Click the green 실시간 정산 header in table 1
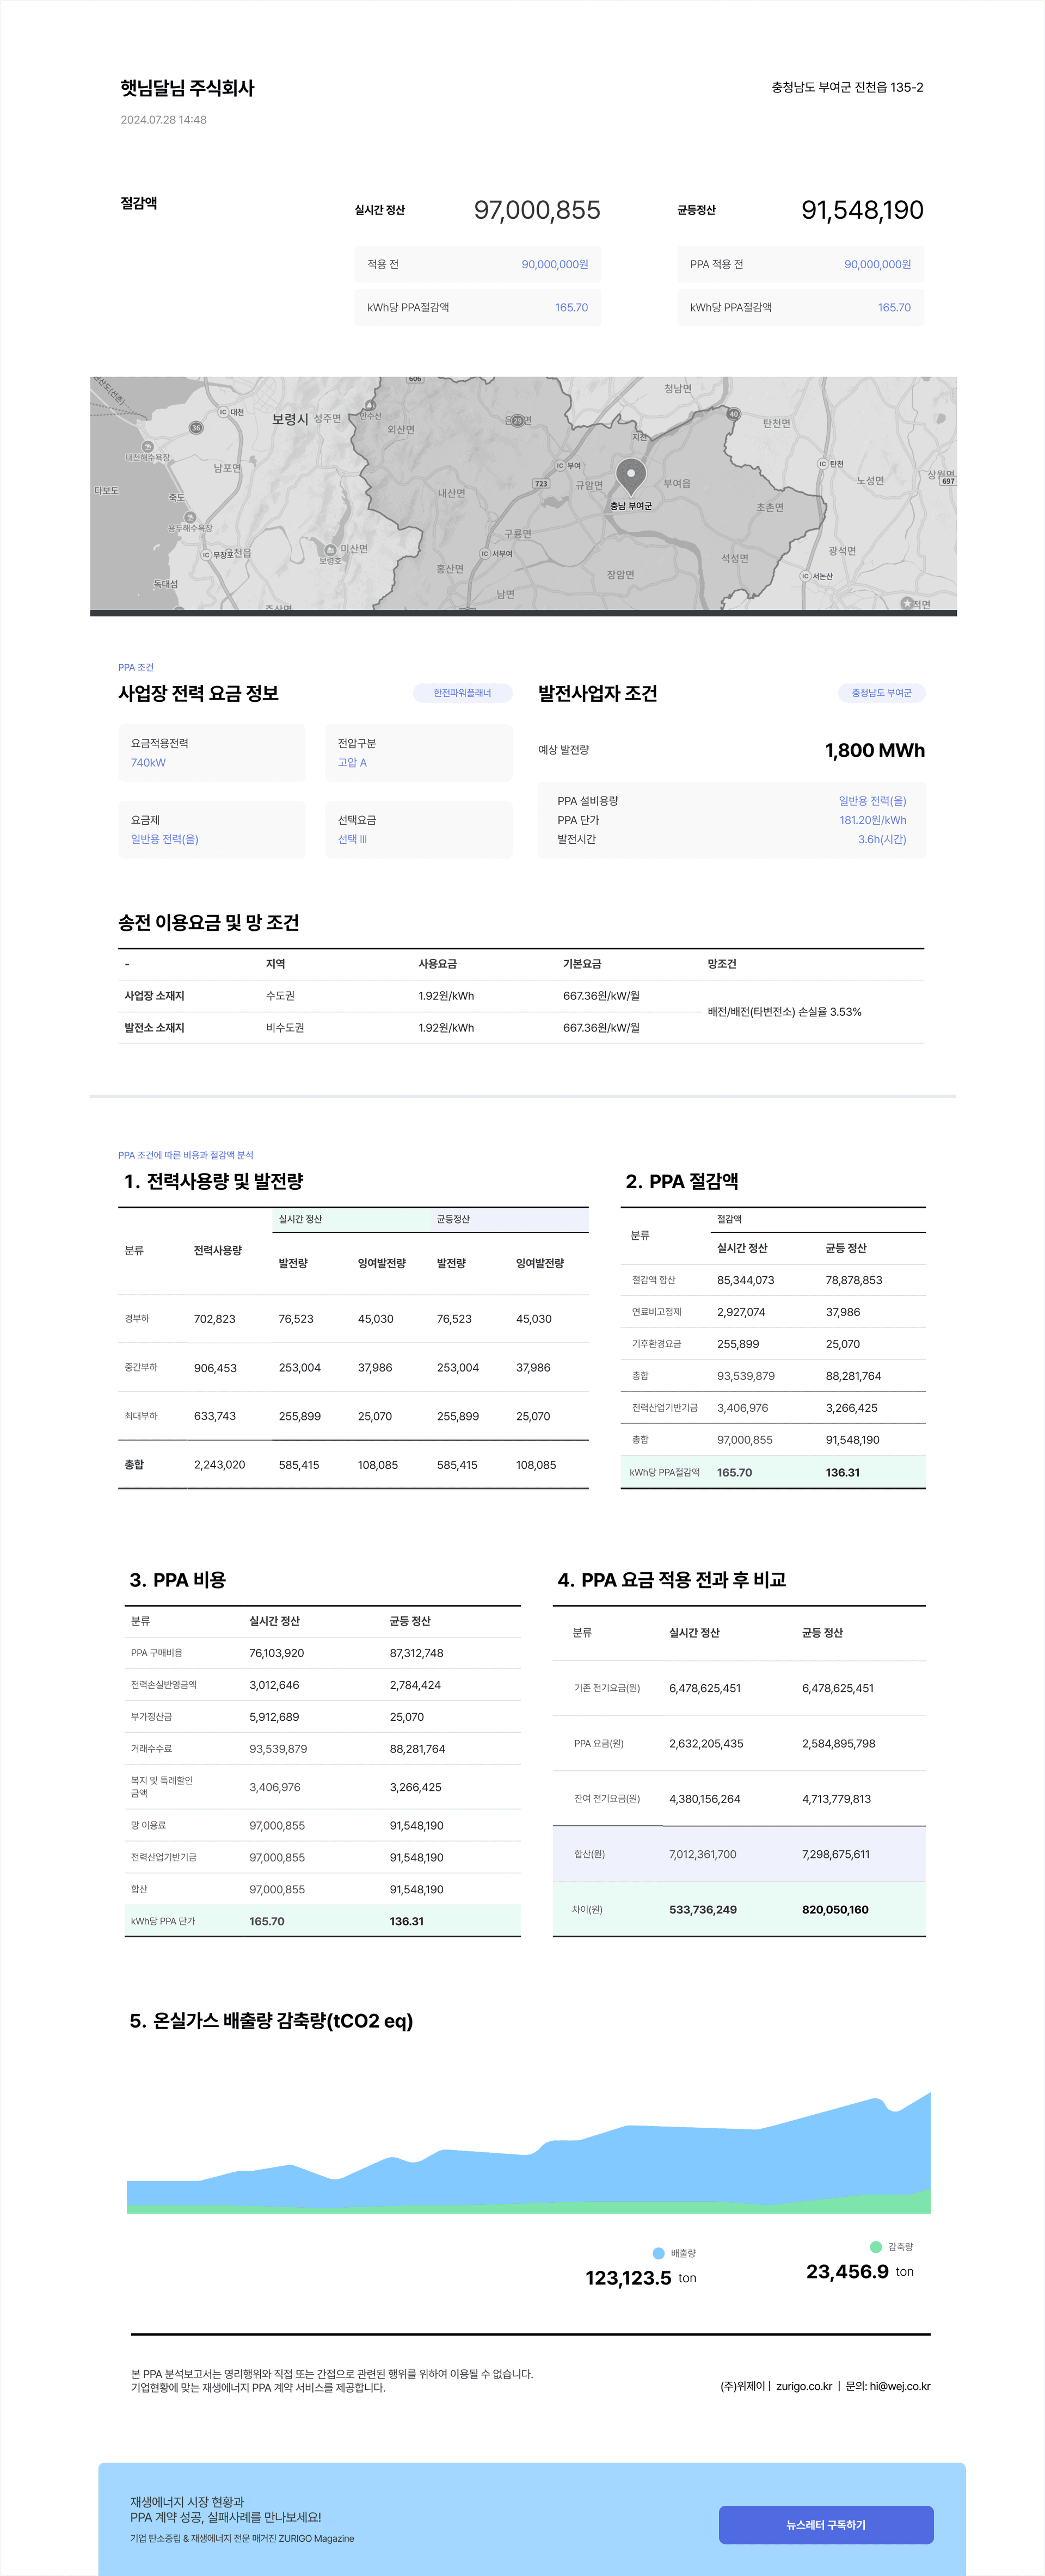Image resolution: width=1045 pixels, height=2576 pixels. click(351, 1220)
